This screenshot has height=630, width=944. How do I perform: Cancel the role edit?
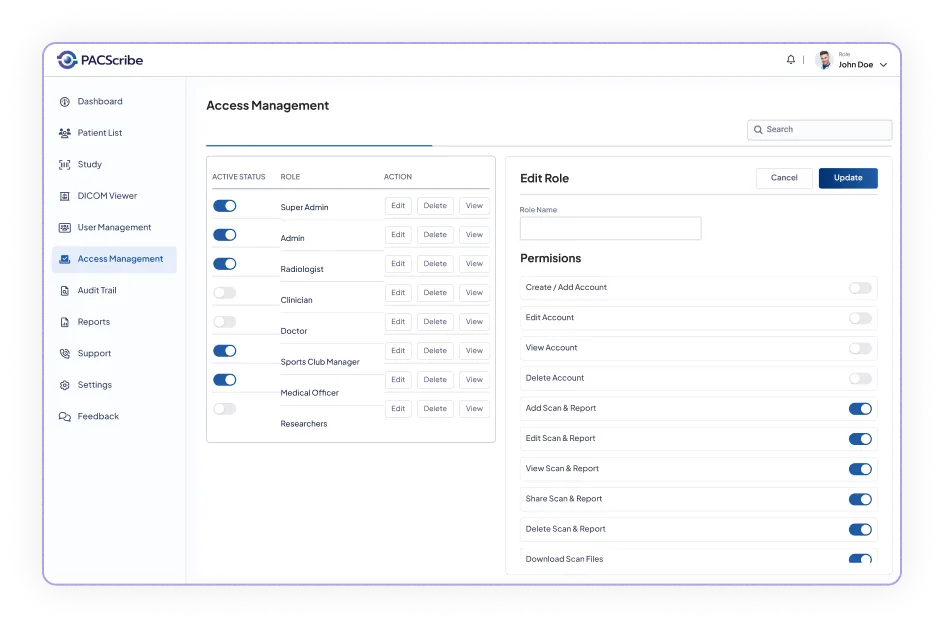[x=784, y=177]
